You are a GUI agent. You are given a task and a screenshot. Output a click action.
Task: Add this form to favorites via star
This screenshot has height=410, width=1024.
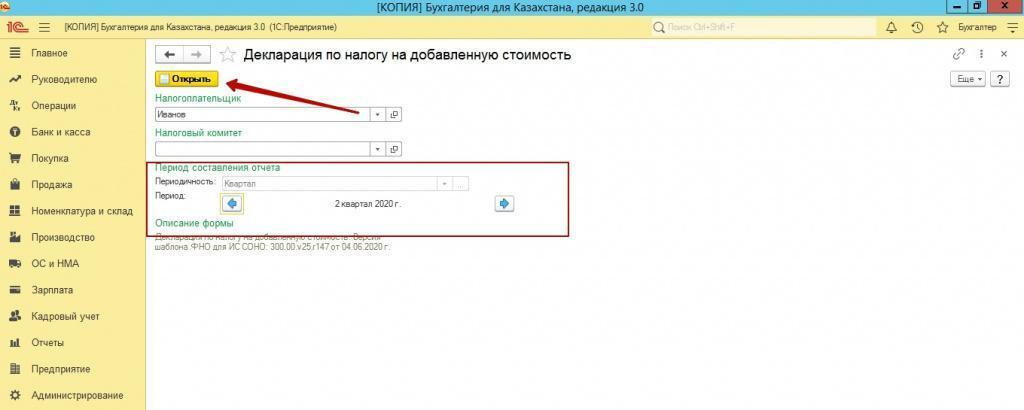point(228,55)
